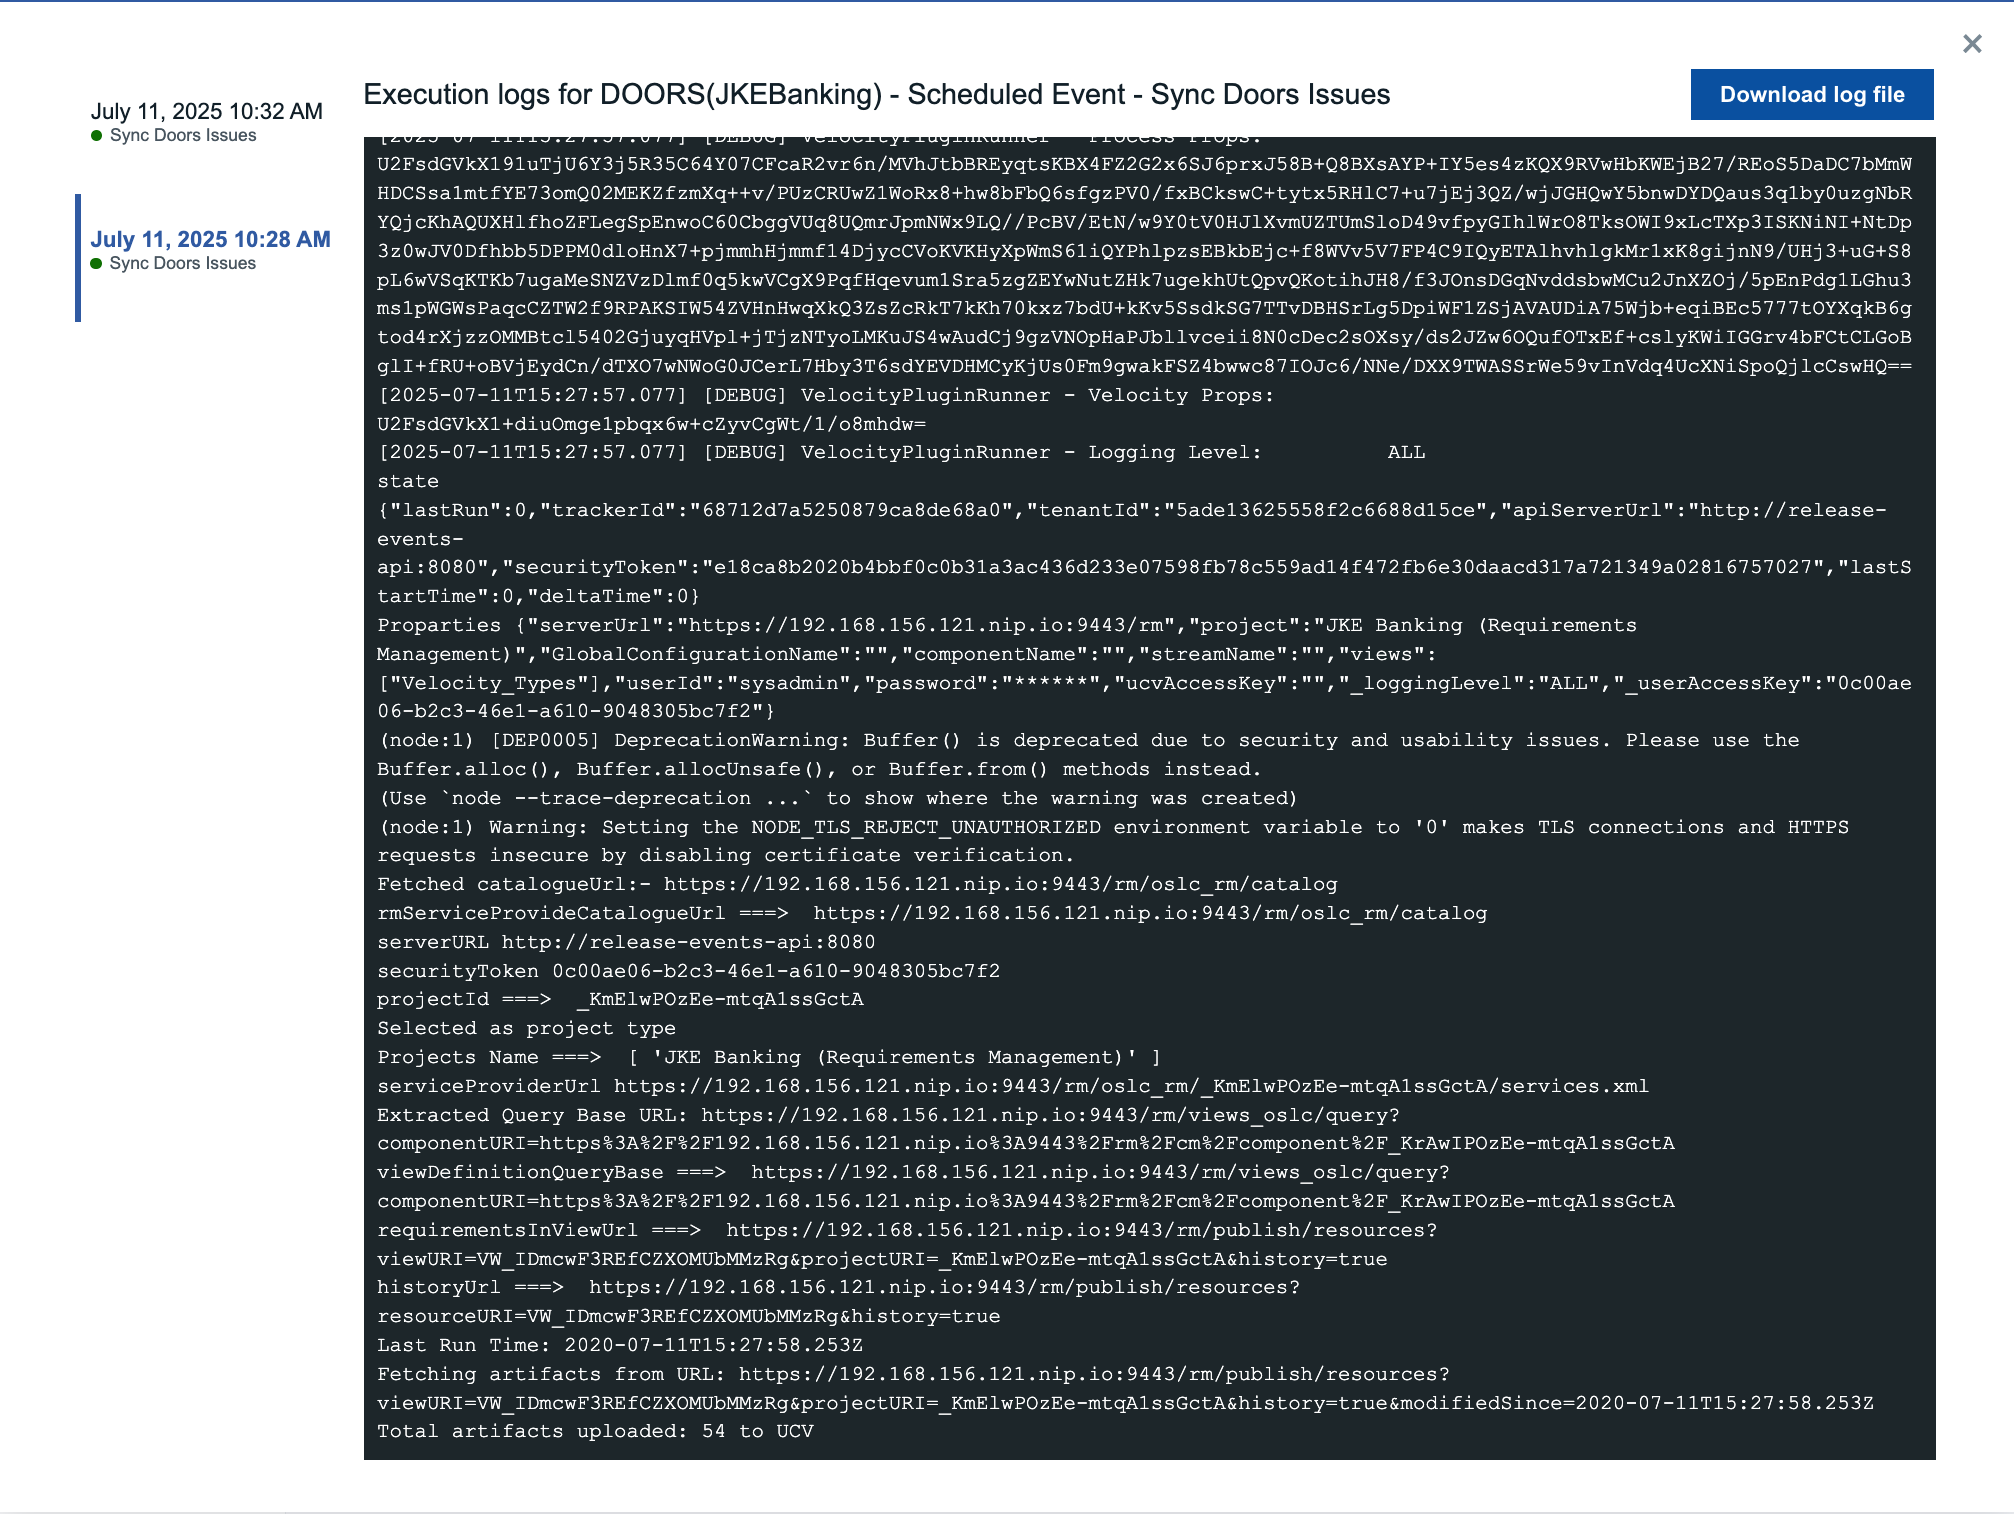
Task: Click the 'state' log line
Action: coord(408,481)
